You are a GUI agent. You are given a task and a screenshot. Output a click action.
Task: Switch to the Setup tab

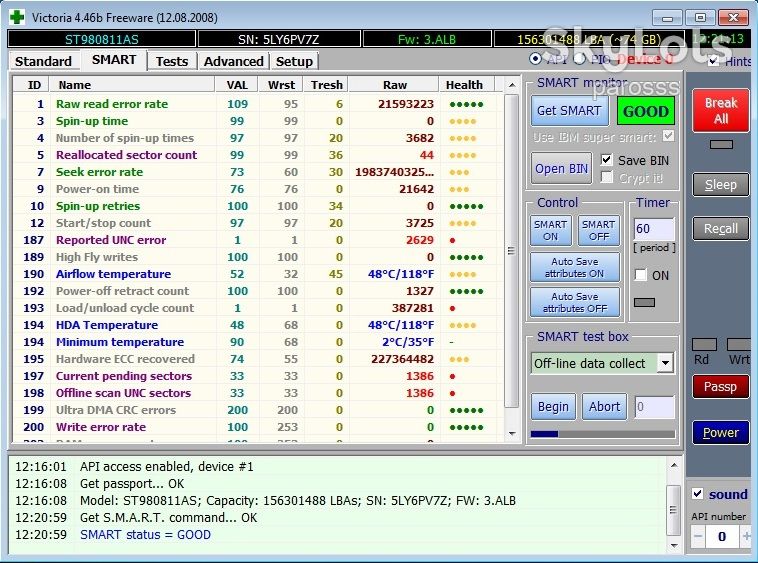pyautogui.click(x=294, y=61)
